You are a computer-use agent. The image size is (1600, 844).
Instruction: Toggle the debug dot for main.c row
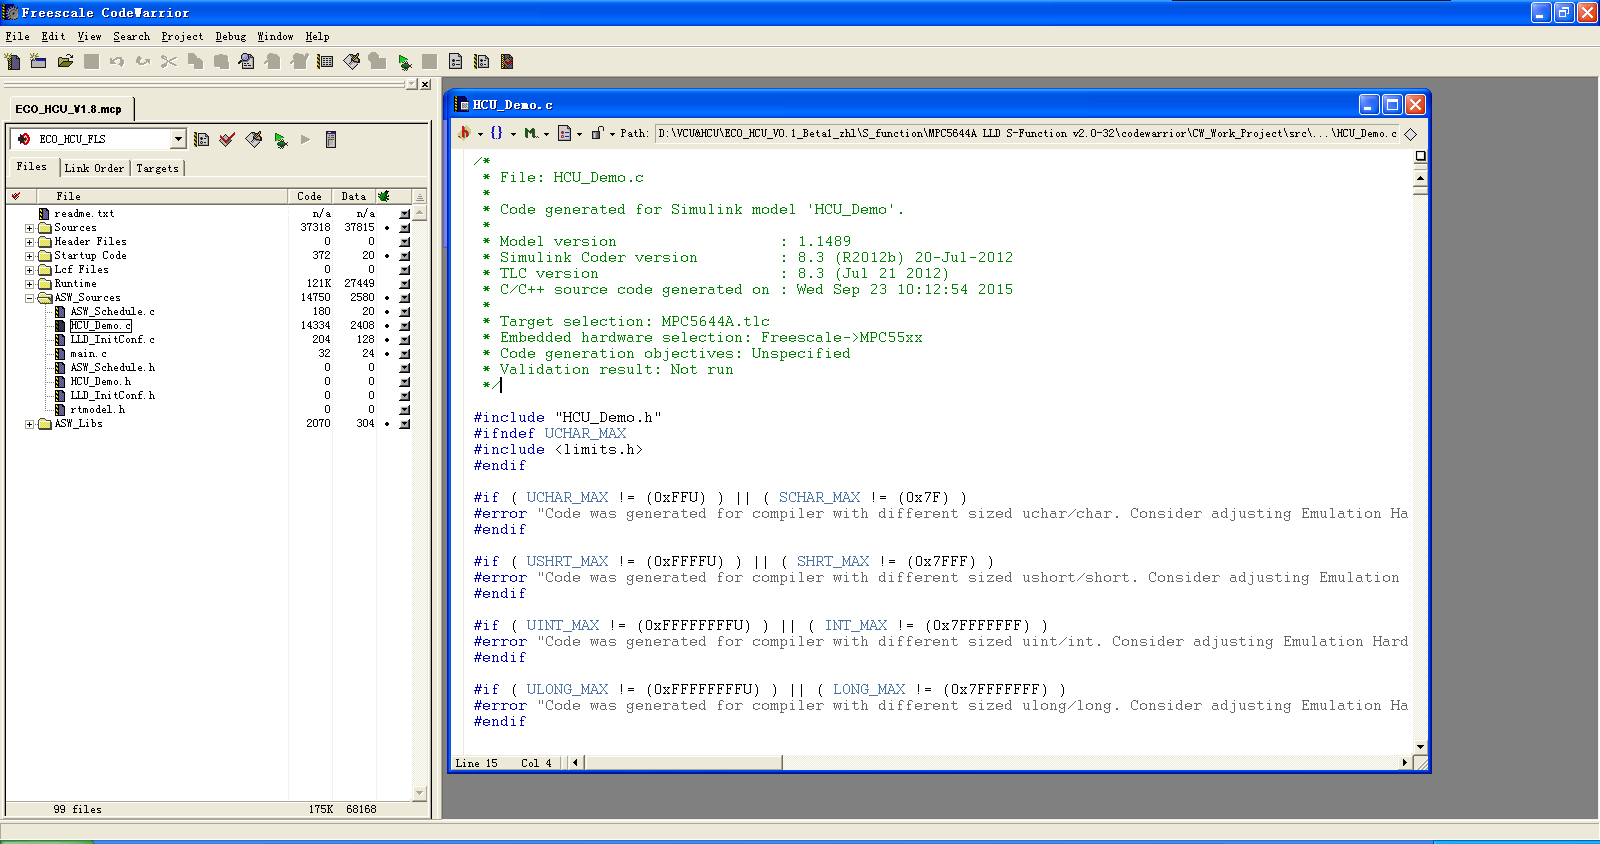click(386, 354)
